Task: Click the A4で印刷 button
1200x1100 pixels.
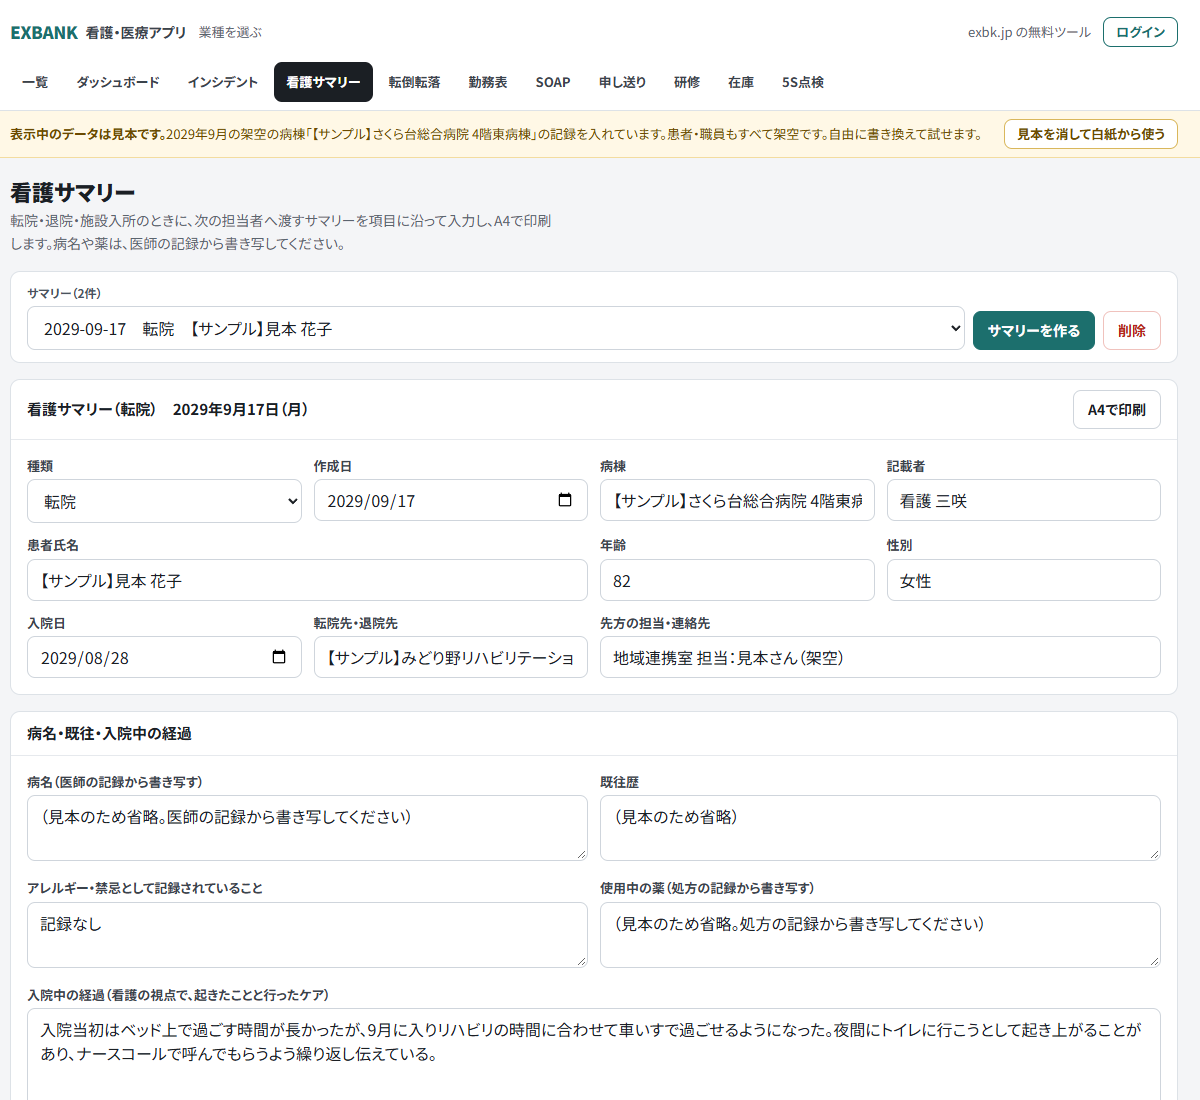Action: [1117, 409]
